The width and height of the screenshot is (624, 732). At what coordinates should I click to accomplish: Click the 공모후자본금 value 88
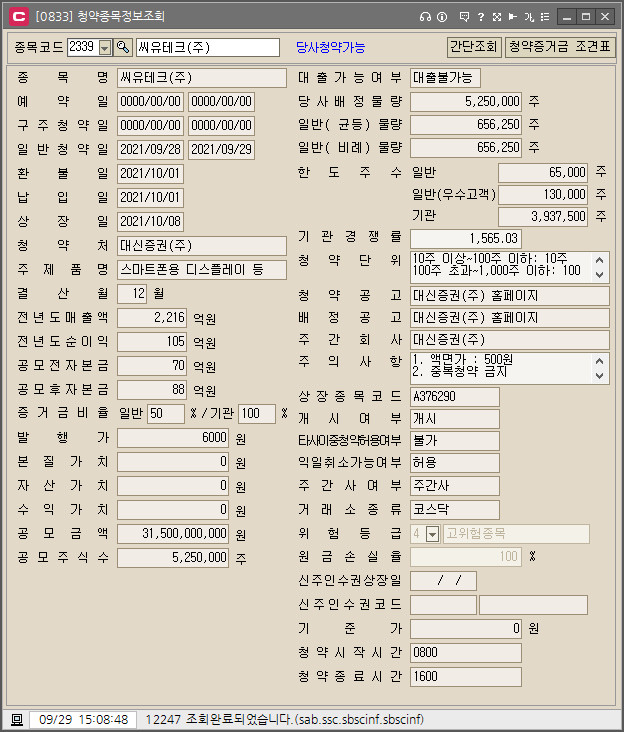pyautogui.click(x=152, y=390)
